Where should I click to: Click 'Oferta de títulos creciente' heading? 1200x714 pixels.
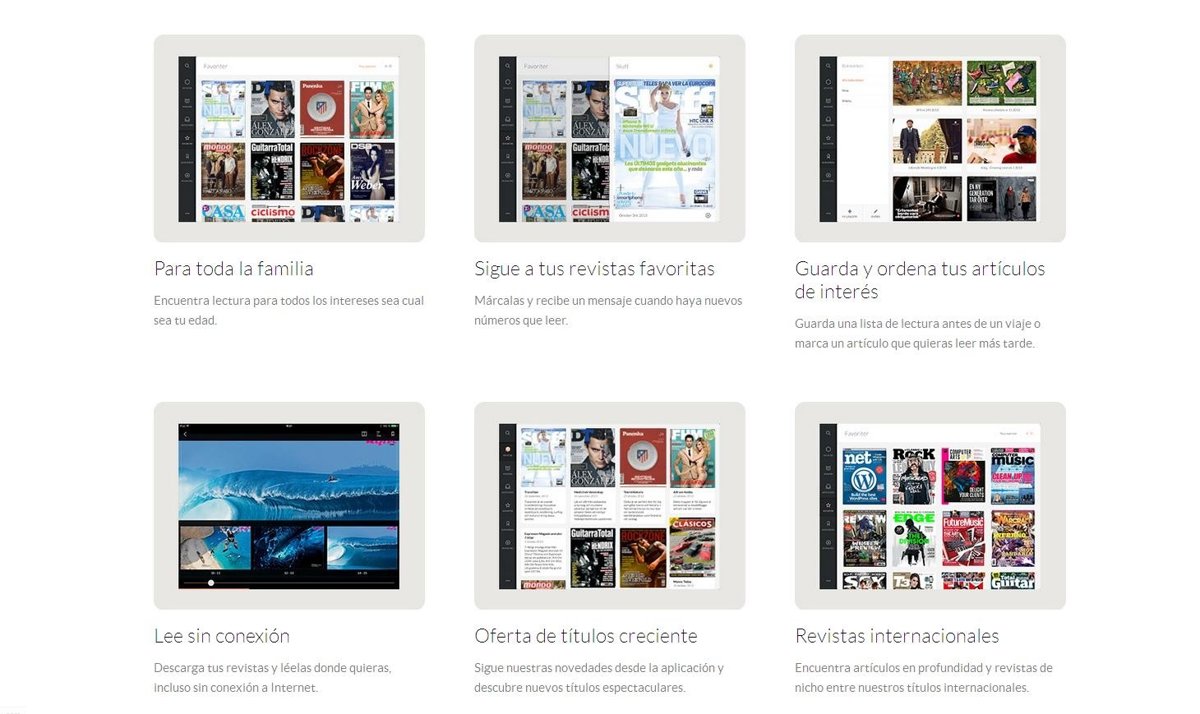click(585, 636)
